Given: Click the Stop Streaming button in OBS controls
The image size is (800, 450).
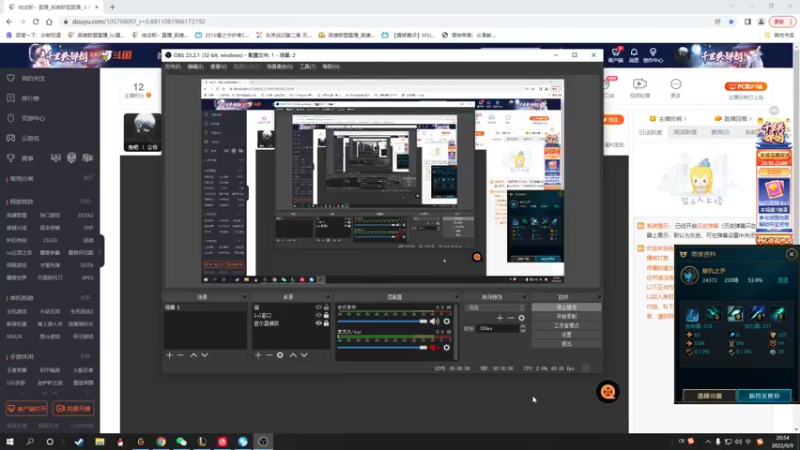Looking at the screenshot, I should click(566, 308).
